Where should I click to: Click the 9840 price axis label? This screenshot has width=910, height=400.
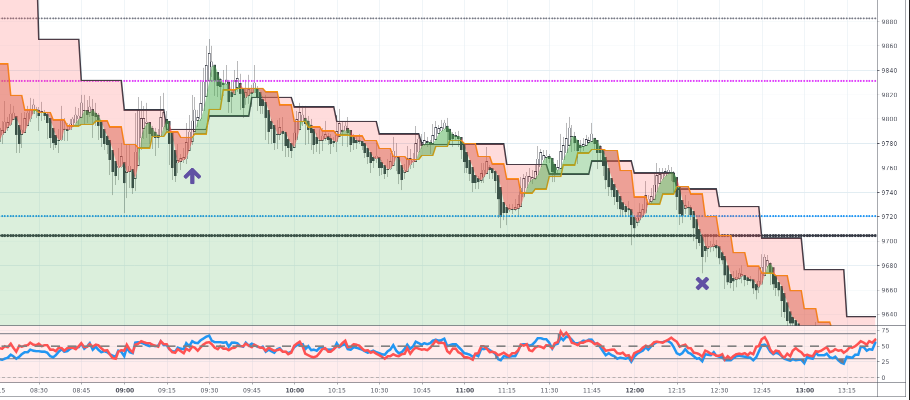(x=889, y=70)
